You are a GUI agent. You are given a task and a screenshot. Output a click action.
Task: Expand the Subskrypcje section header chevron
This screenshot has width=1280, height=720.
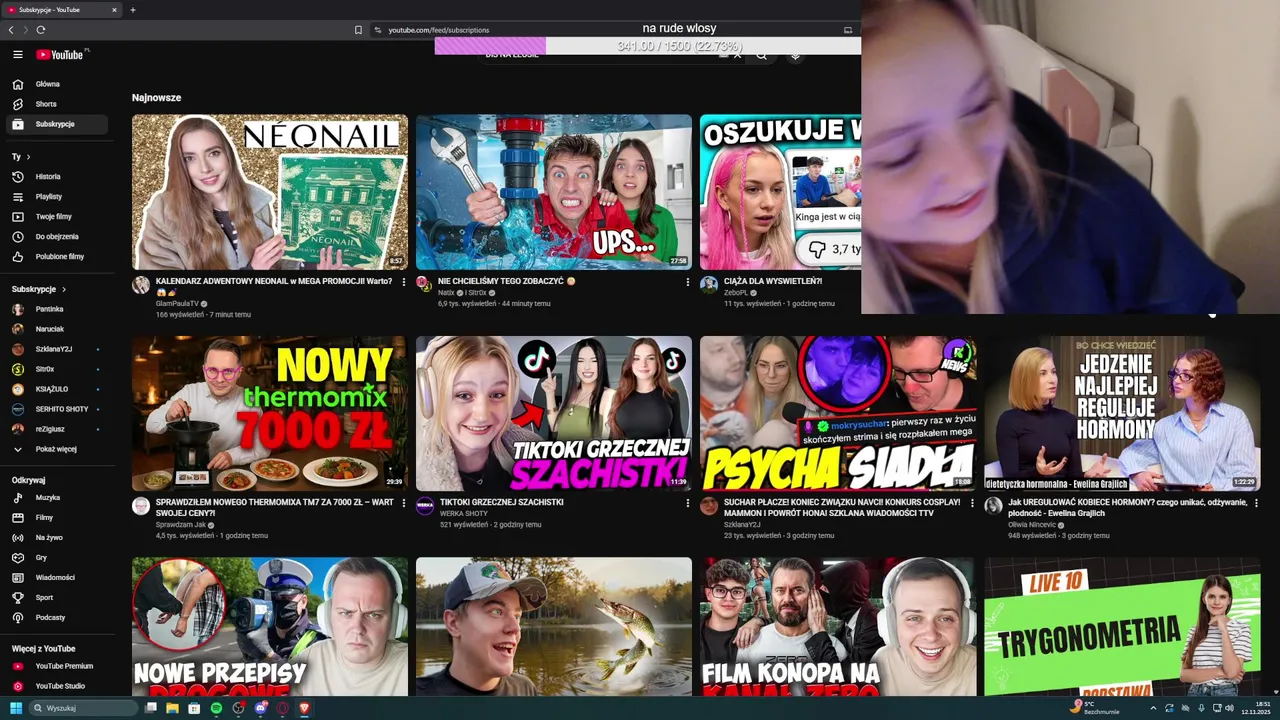tap(64, 289)
